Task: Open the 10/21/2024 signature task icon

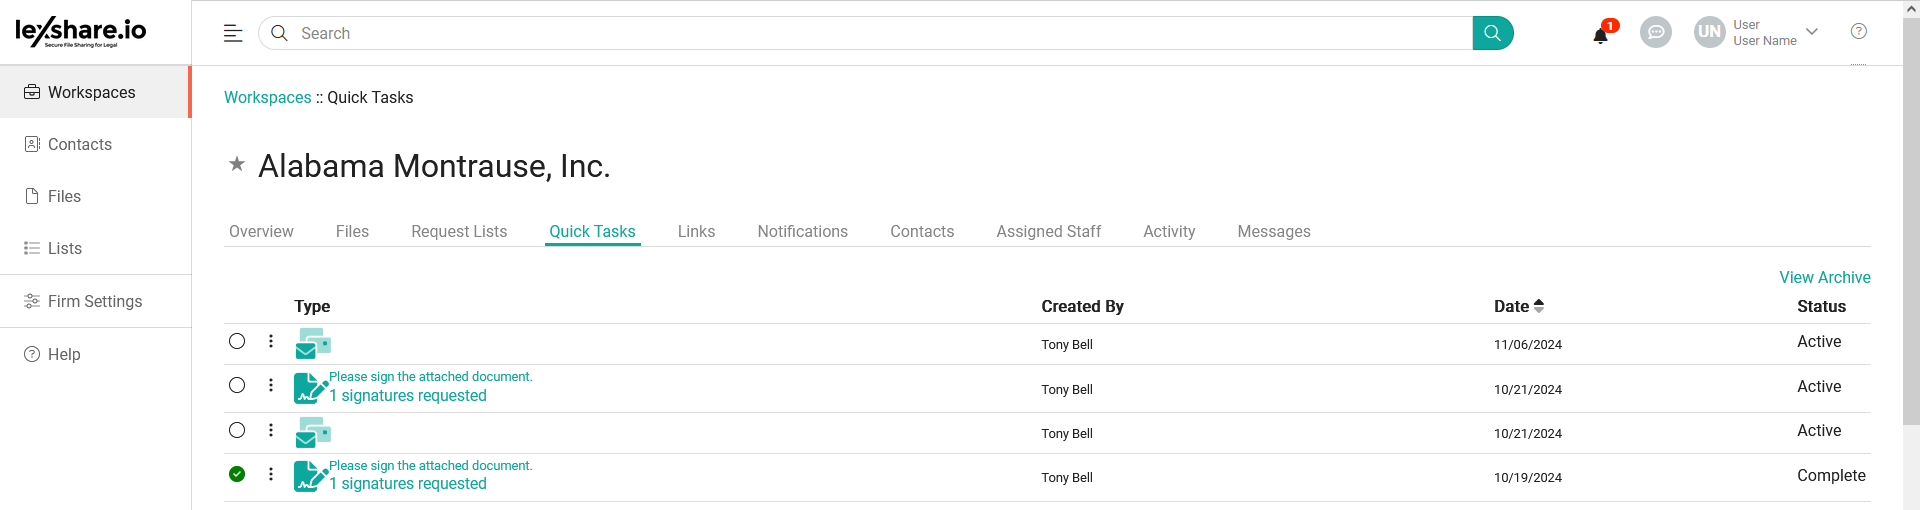Action: 310,387
